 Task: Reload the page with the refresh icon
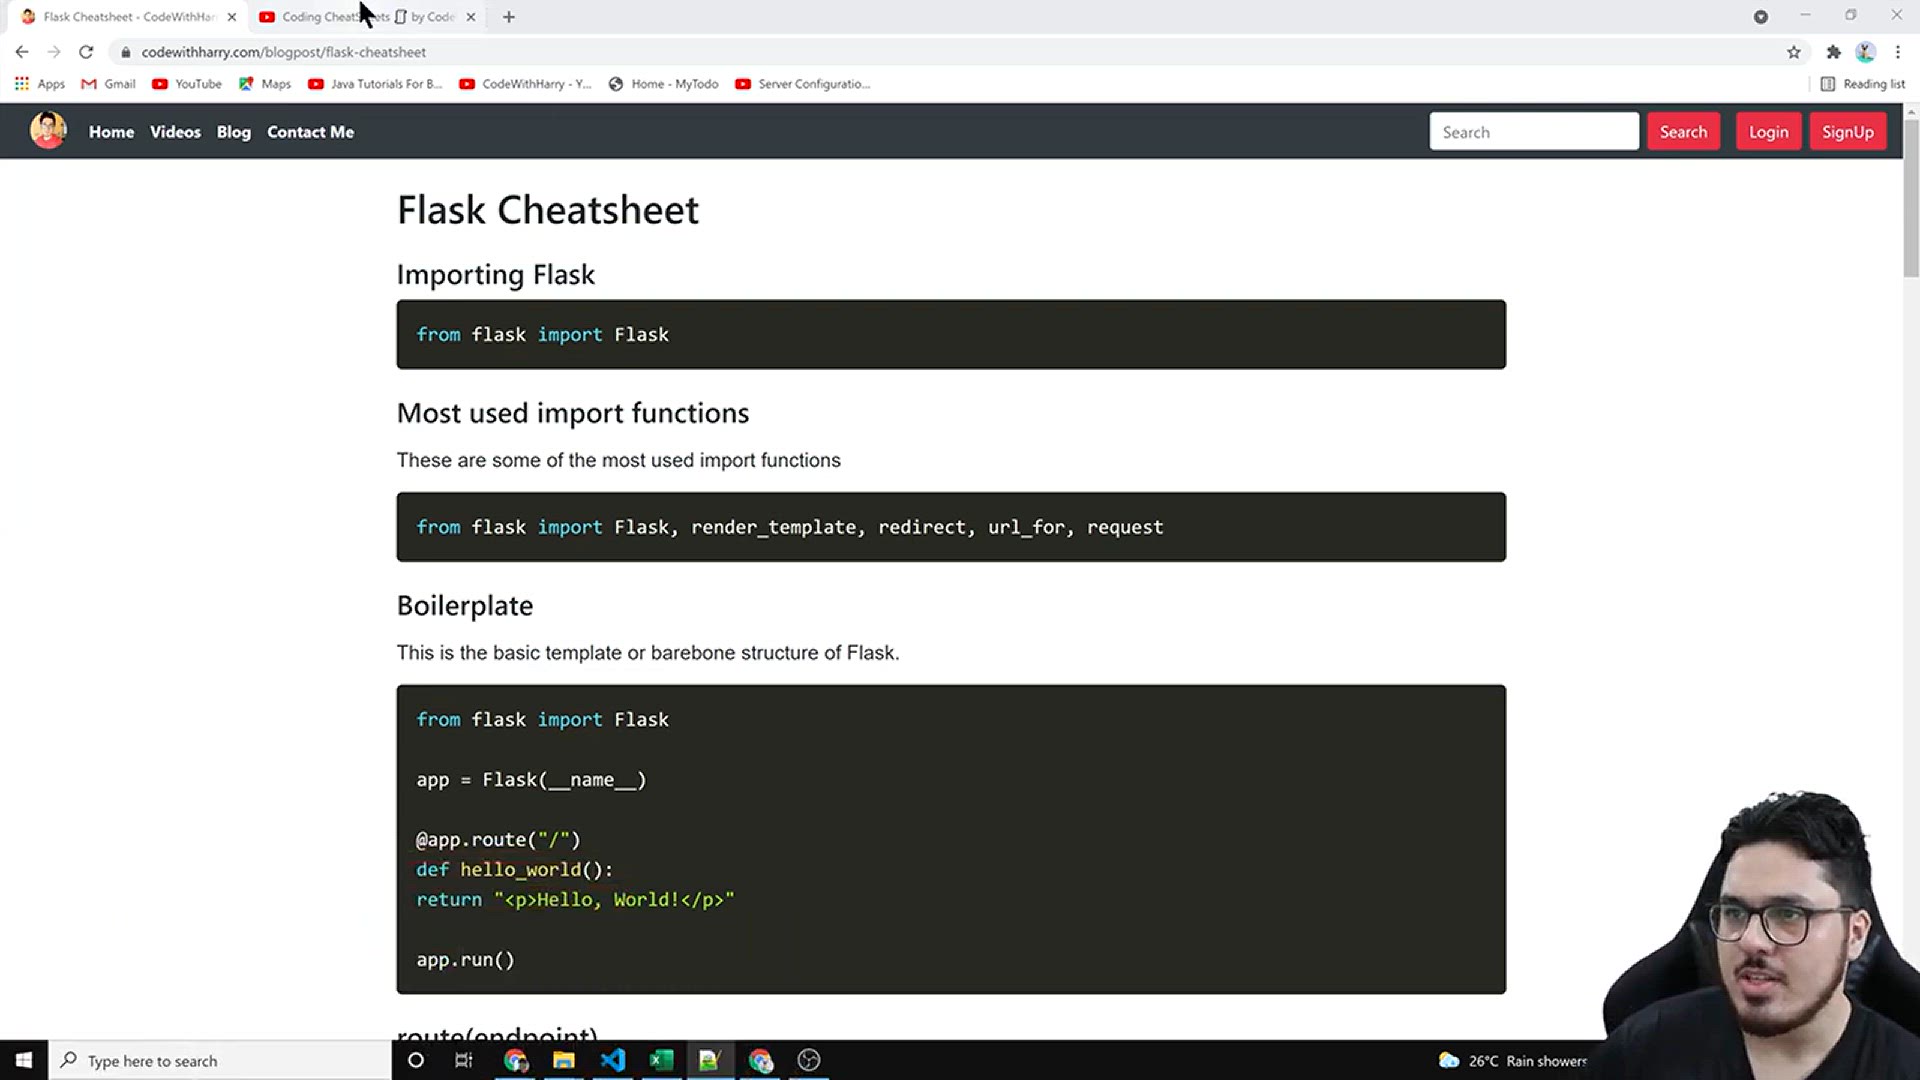(86, 52)
